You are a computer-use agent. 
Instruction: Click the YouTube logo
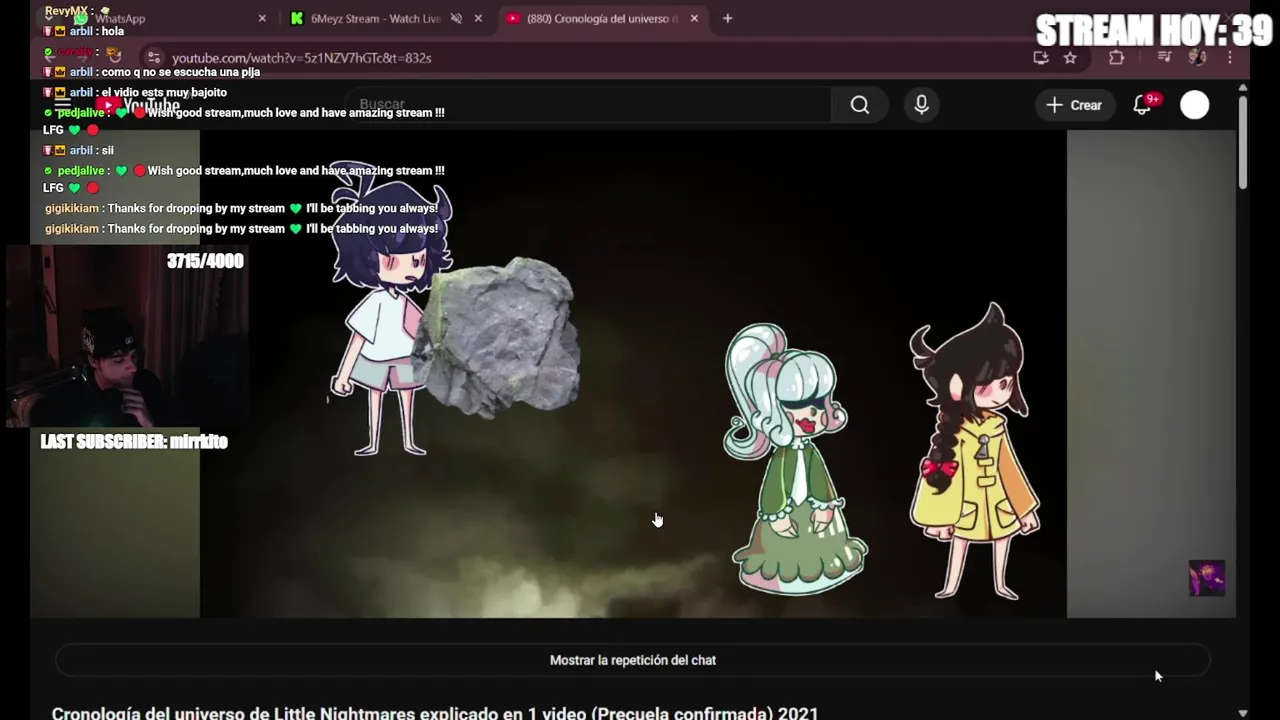pos(138,105)
